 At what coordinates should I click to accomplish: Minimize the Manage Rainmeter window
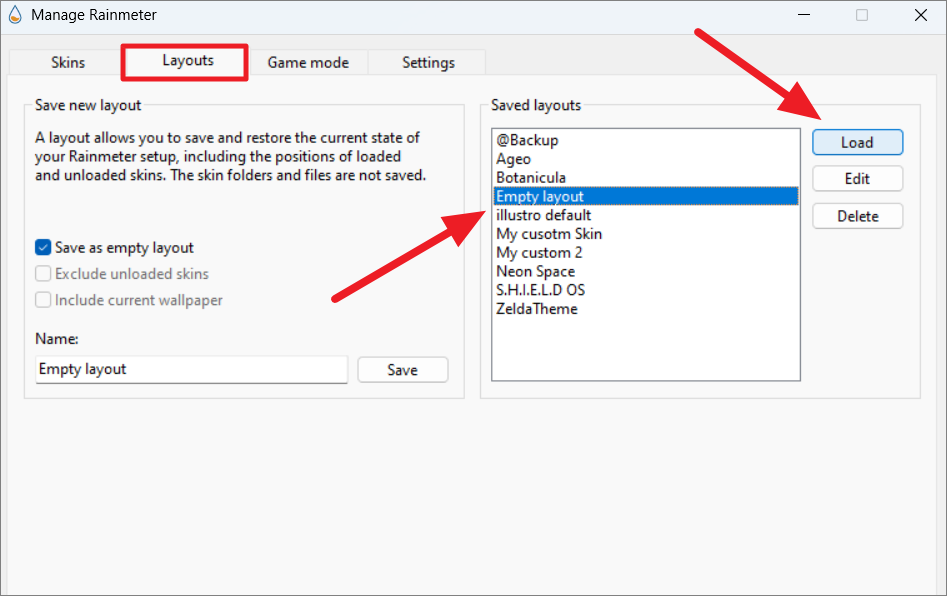click(804, 15)
